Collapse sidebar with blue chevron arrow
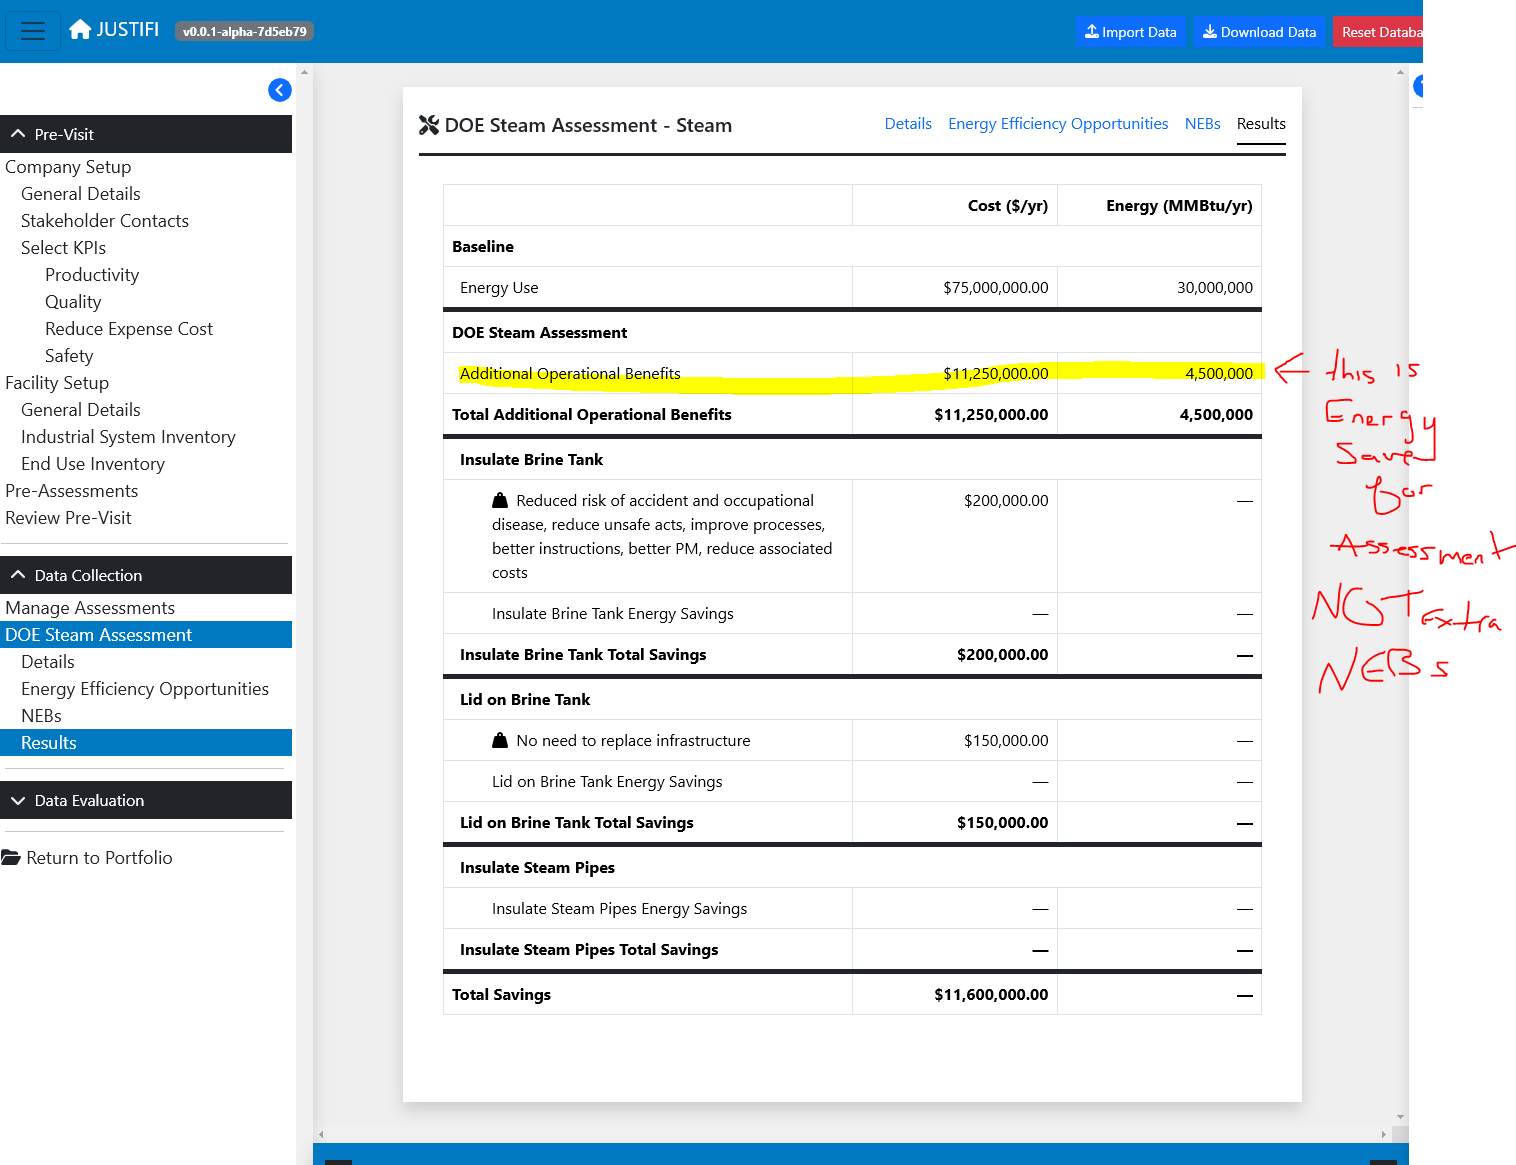The height and width of the screenshot is (1165, 1516). [x=280, y=90]
